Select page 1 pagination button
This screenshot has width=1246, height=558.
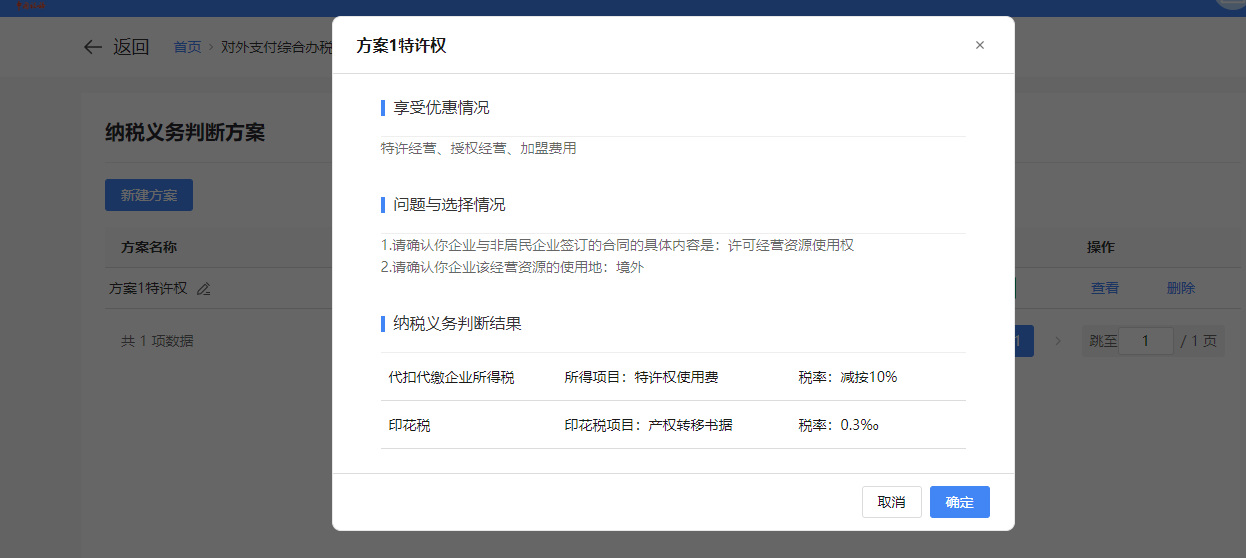[x=1022, y=341]
